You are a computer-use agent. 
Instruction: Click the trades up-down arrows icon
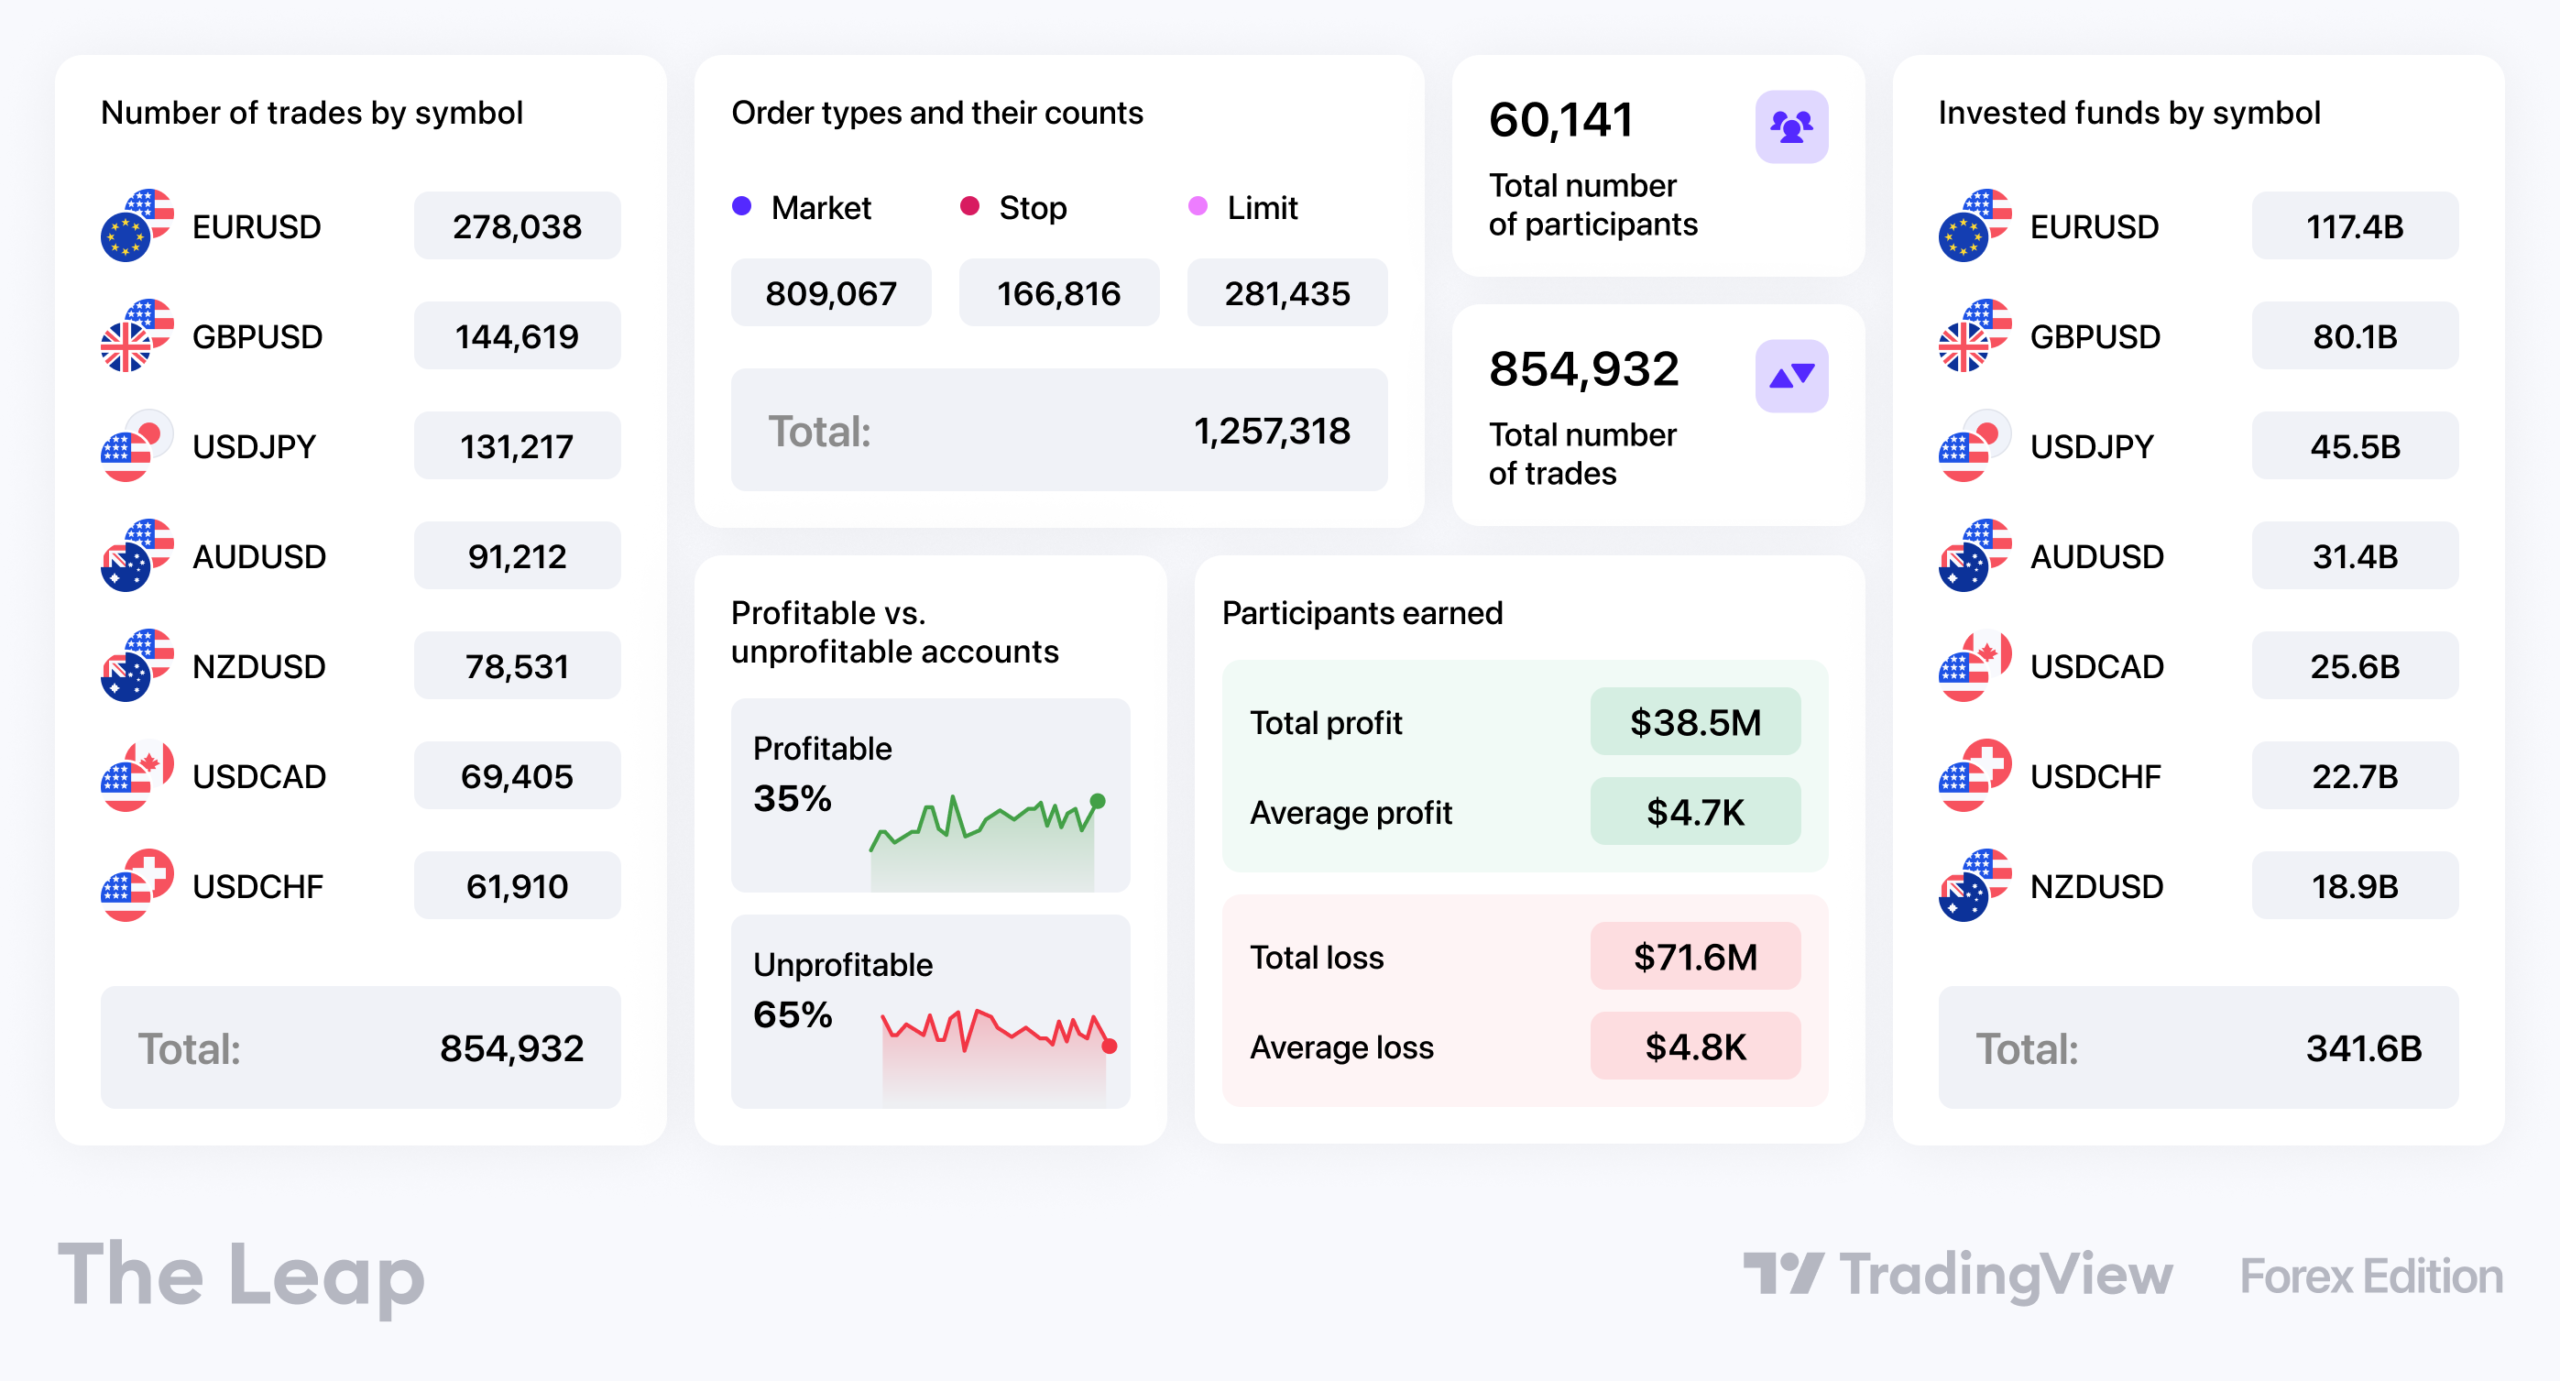coord(1791,376)
